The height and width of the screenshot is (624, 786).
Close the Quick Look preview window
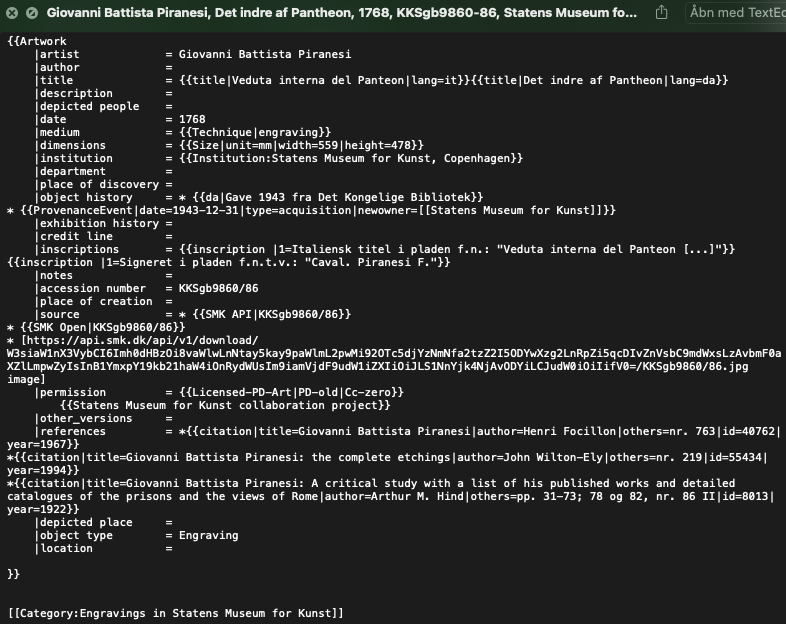click(12, 13)
